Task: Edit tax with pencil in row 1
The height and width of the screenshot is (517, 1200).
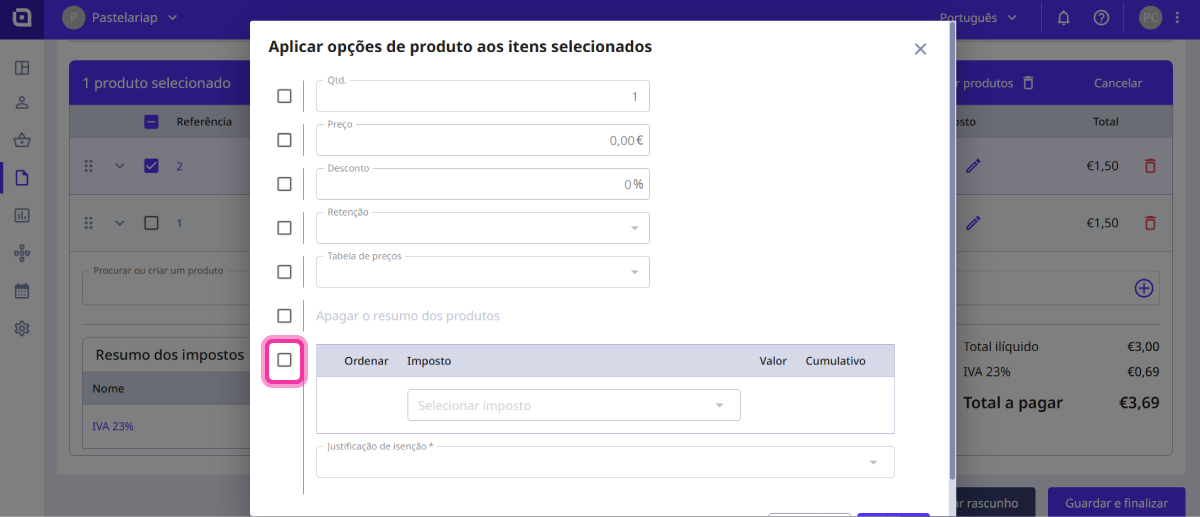Action: click(x=973, y=223)
